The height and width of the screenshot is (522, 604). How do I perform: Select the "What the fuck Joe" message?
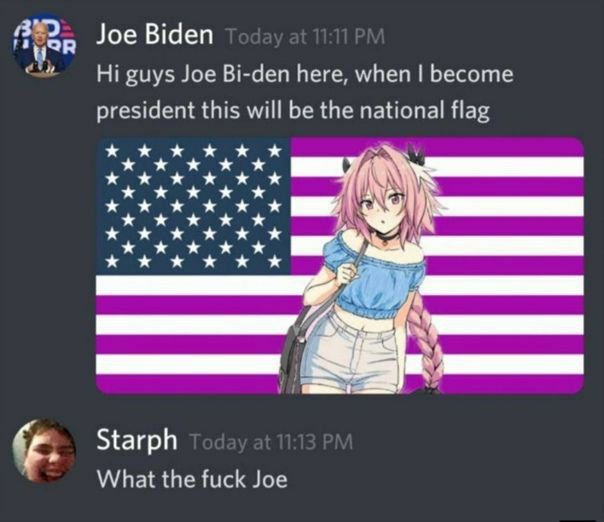tap(192, 479)
